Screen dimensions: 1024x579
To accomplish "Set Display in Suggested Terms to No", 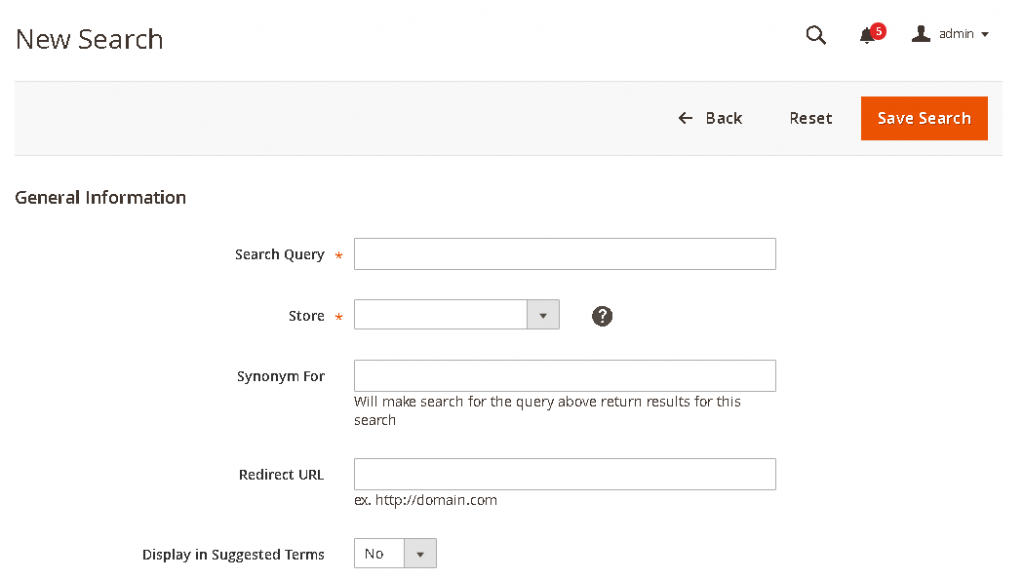I will click(395, 552).
